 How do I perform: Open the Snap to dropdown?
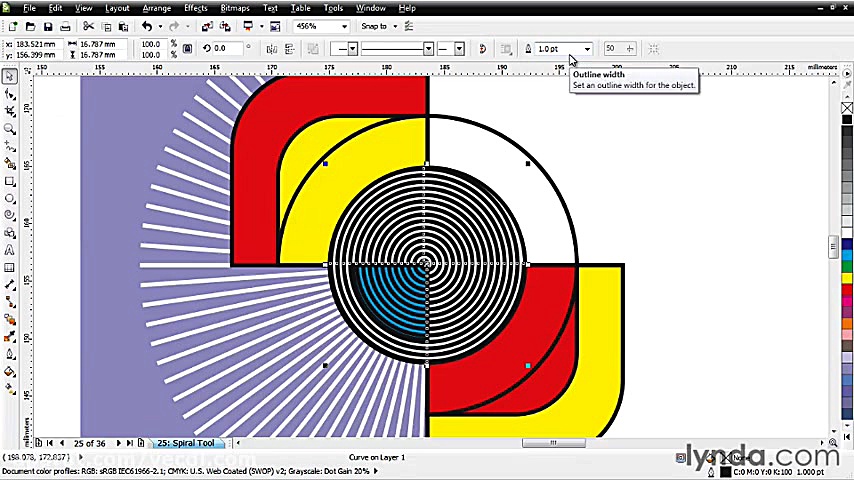click(x=381, y=26)
